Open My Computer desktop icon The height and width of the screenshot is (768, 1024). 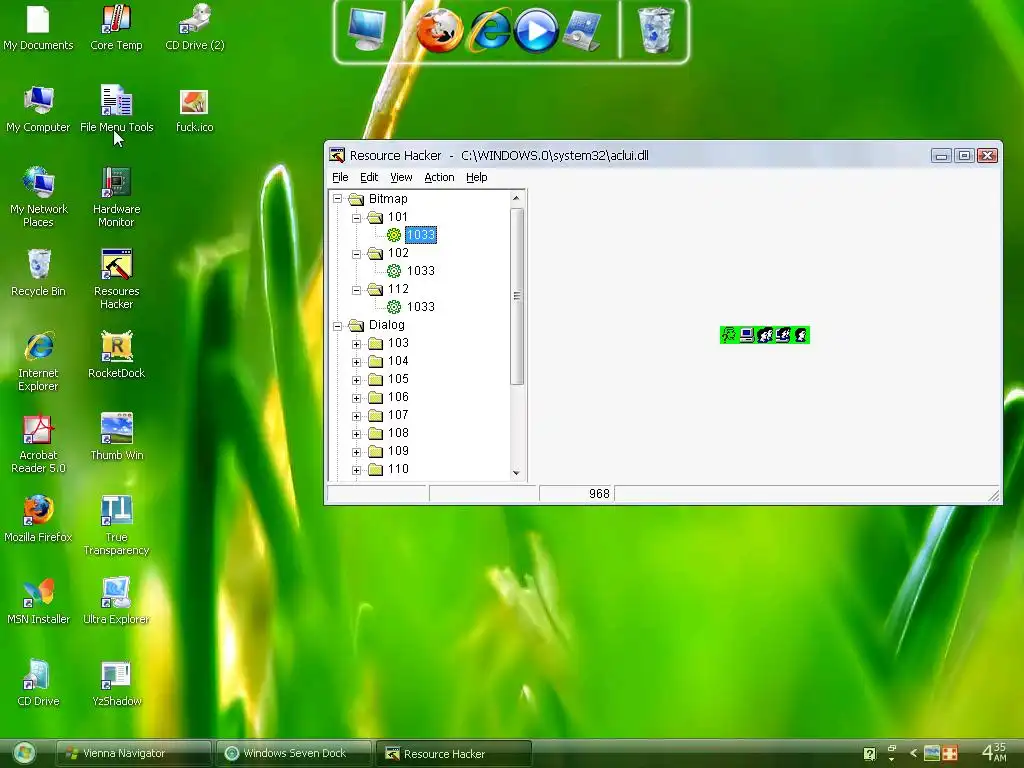click(x=38, y=109)
